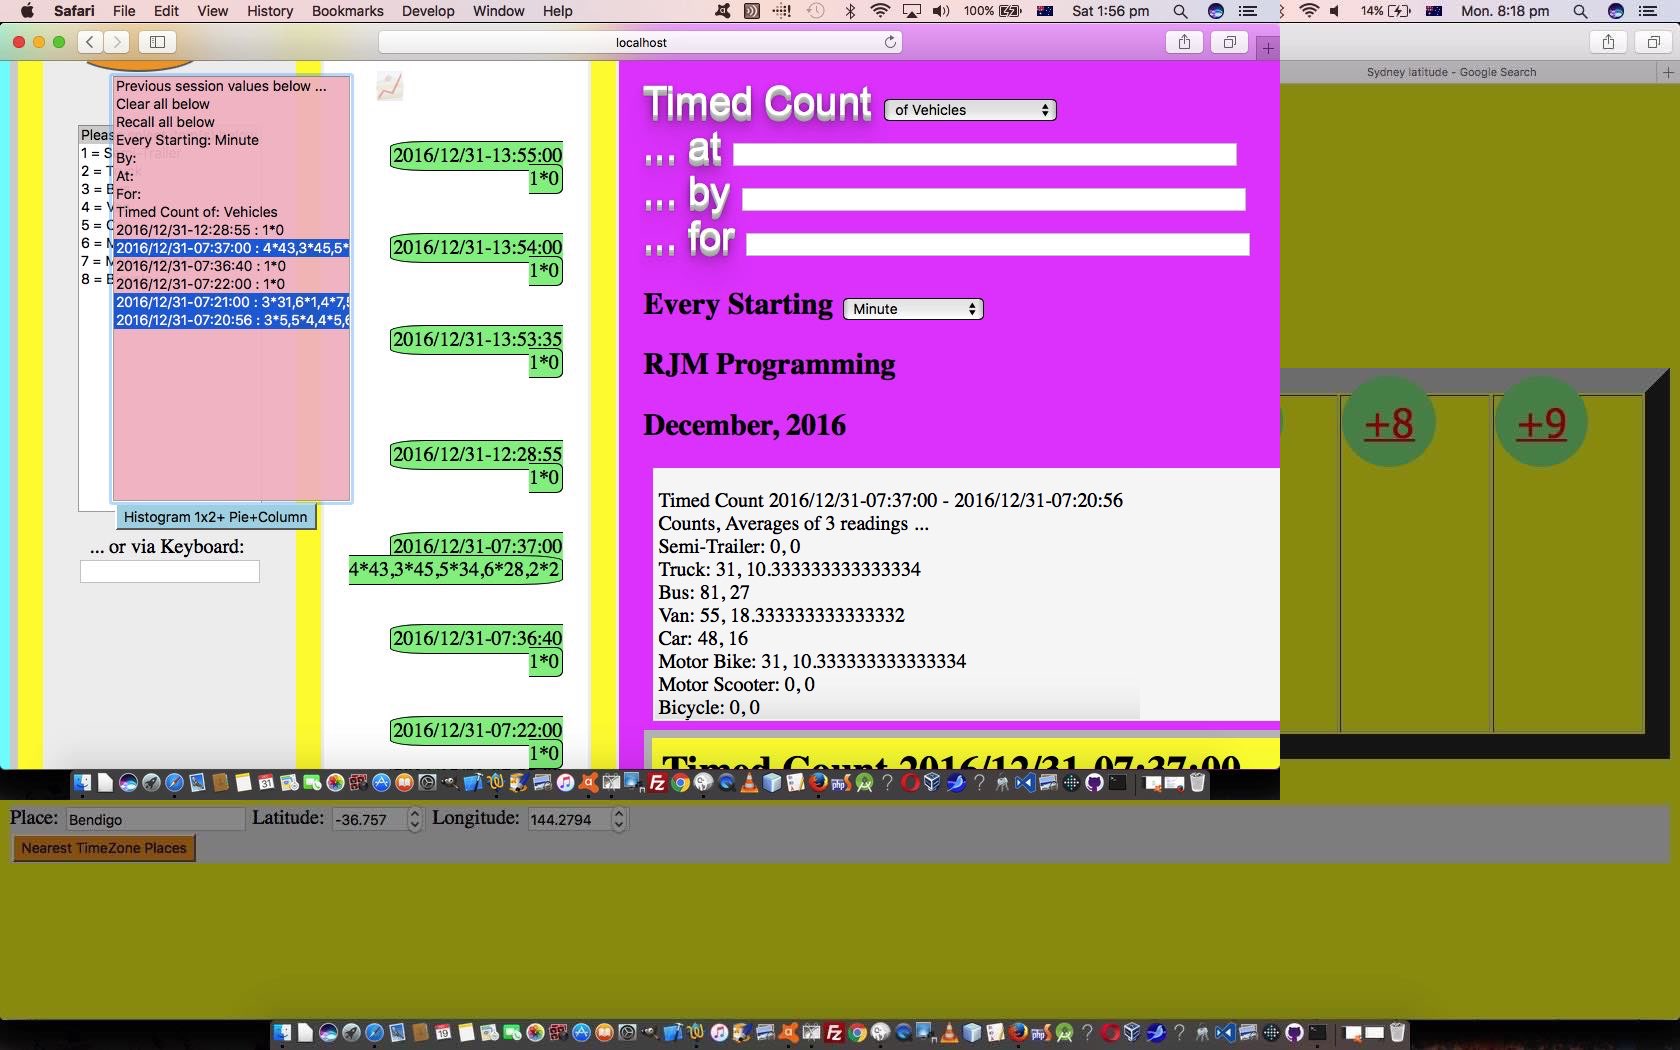Launch Google Chrome from the Dock
1680x1050 pixels.
681,784
